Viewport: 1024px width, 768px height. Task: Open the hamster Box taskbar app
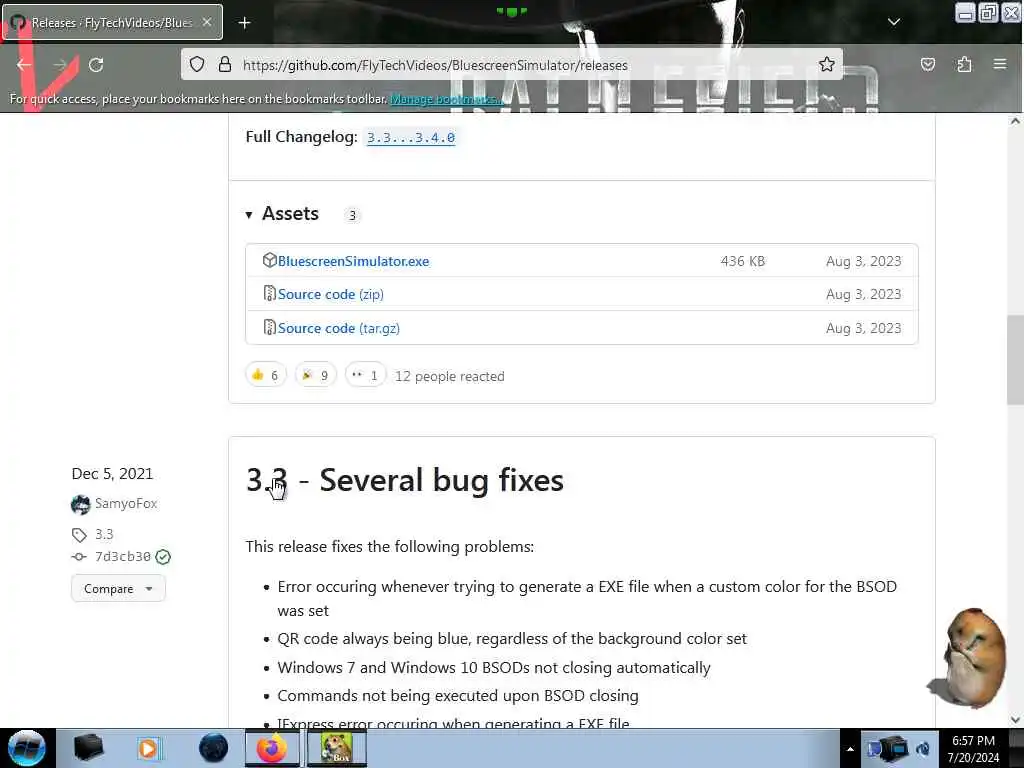(x=336, y=748)
